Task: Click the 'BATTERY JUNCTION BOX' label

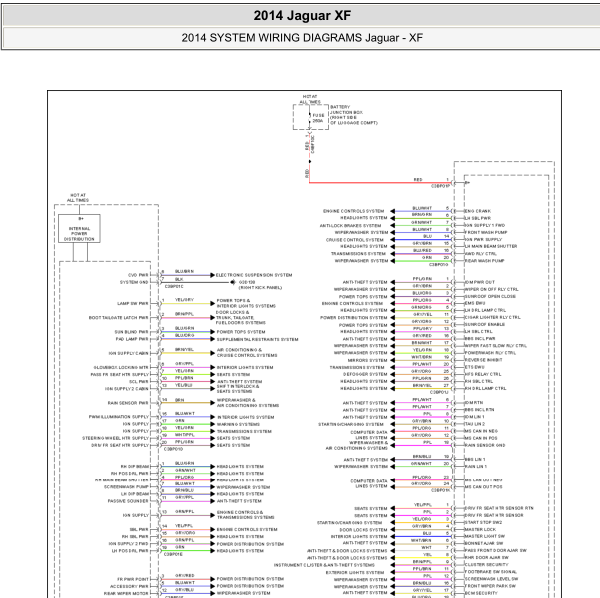Action: [x=346, y=109]
